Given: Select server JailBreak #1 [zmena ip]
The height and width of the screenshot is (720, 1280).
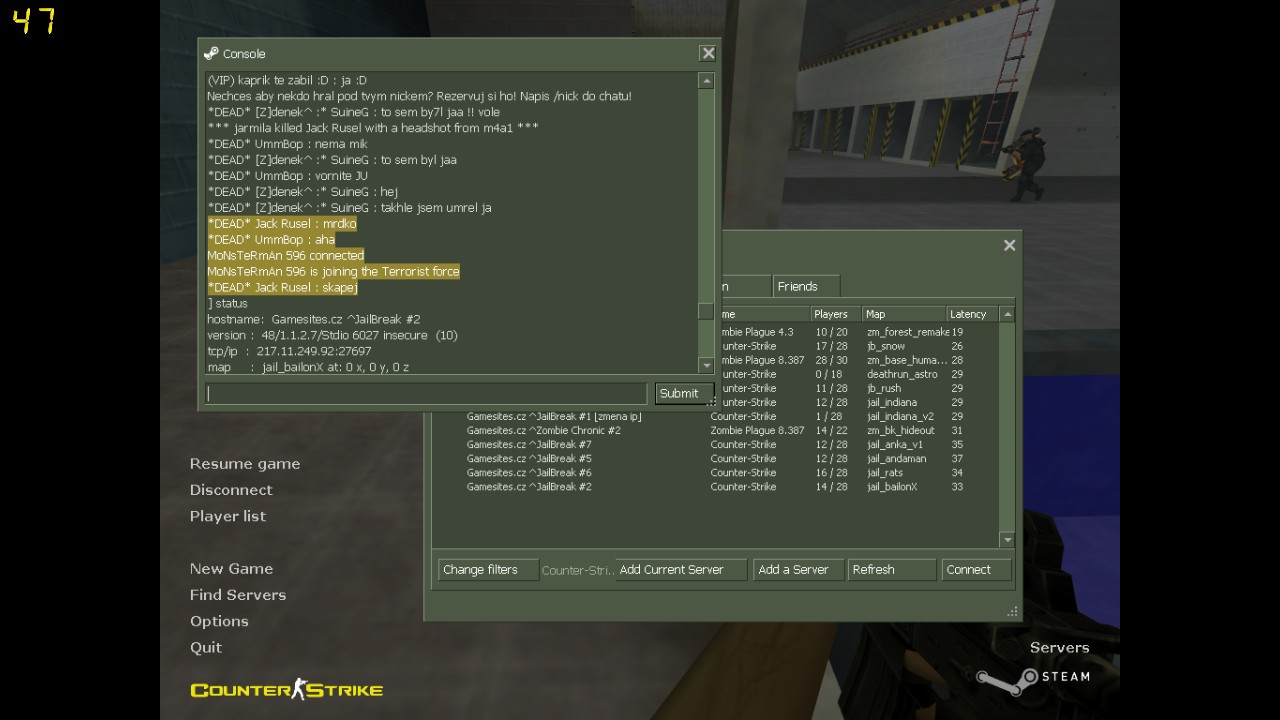Looking at the screenshot, I should pyautogui.click(x=715, y=416).
